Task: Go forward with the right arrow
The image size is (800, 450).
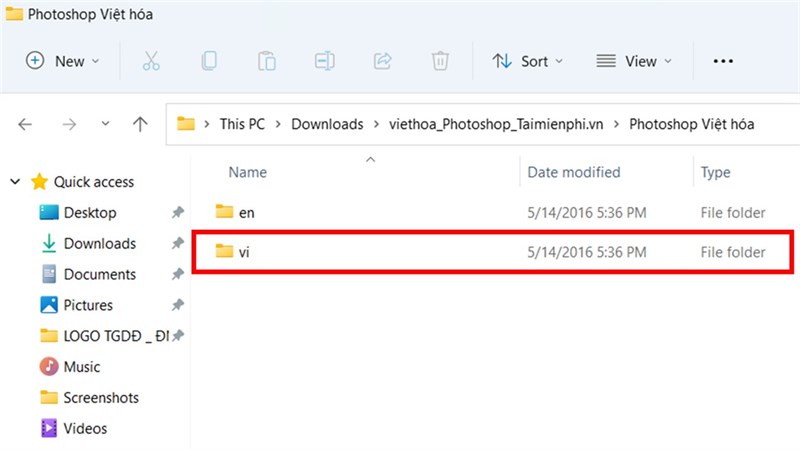Action: click(69, 124)
